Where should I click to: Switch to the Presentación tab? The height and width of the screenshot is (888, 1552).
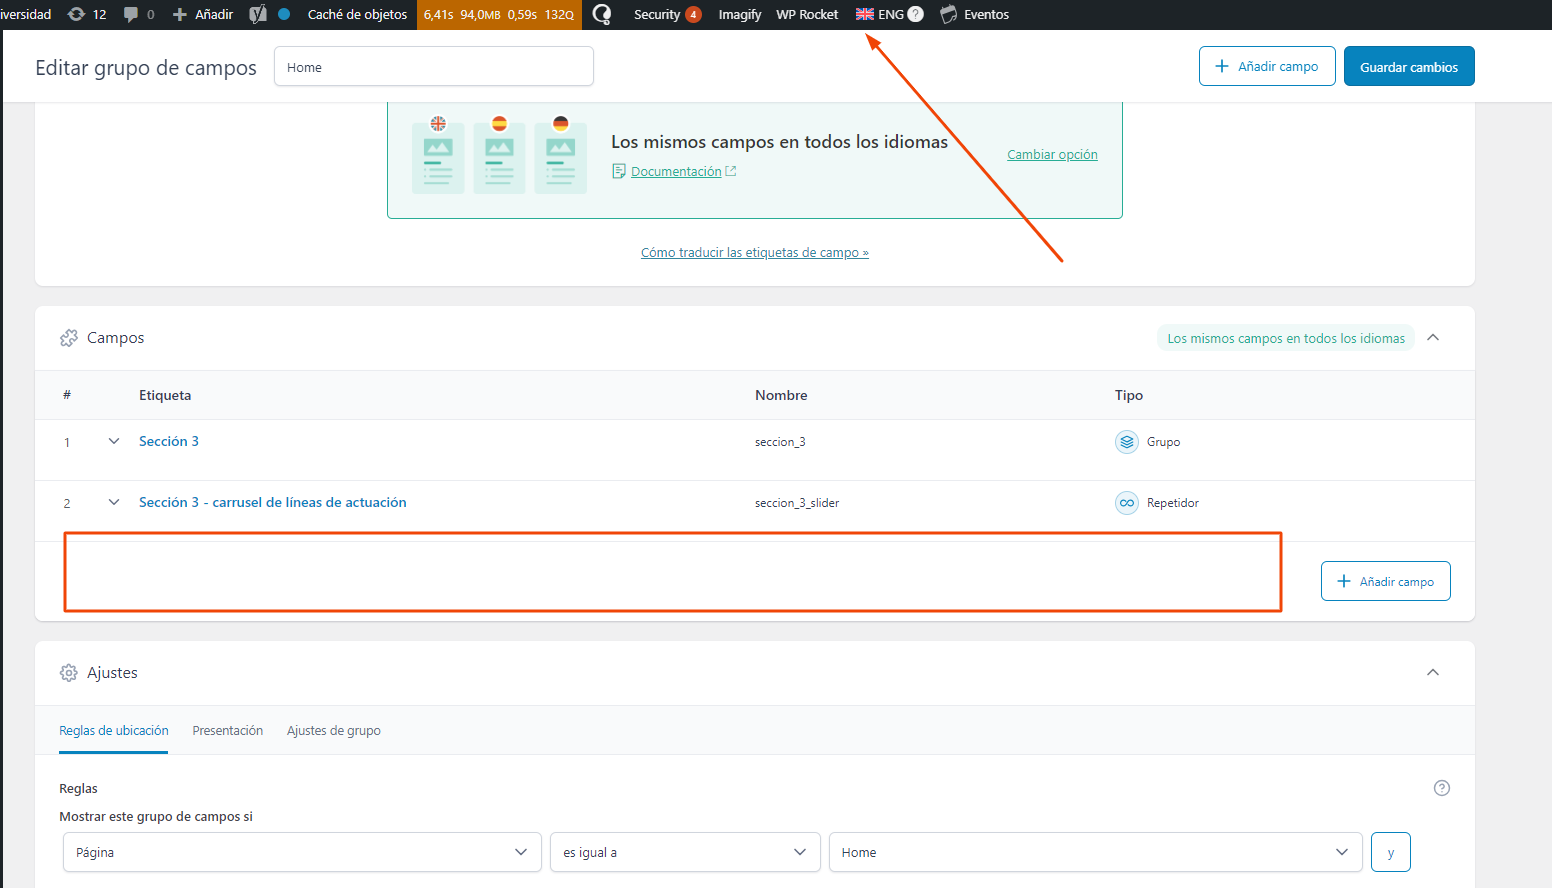click(228, 731)
